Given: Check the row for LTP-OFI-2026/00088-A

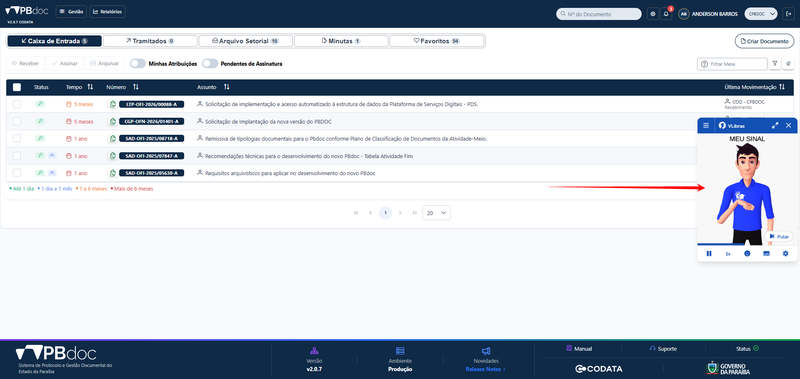Looking at the screenshot, I should [17, 104].
